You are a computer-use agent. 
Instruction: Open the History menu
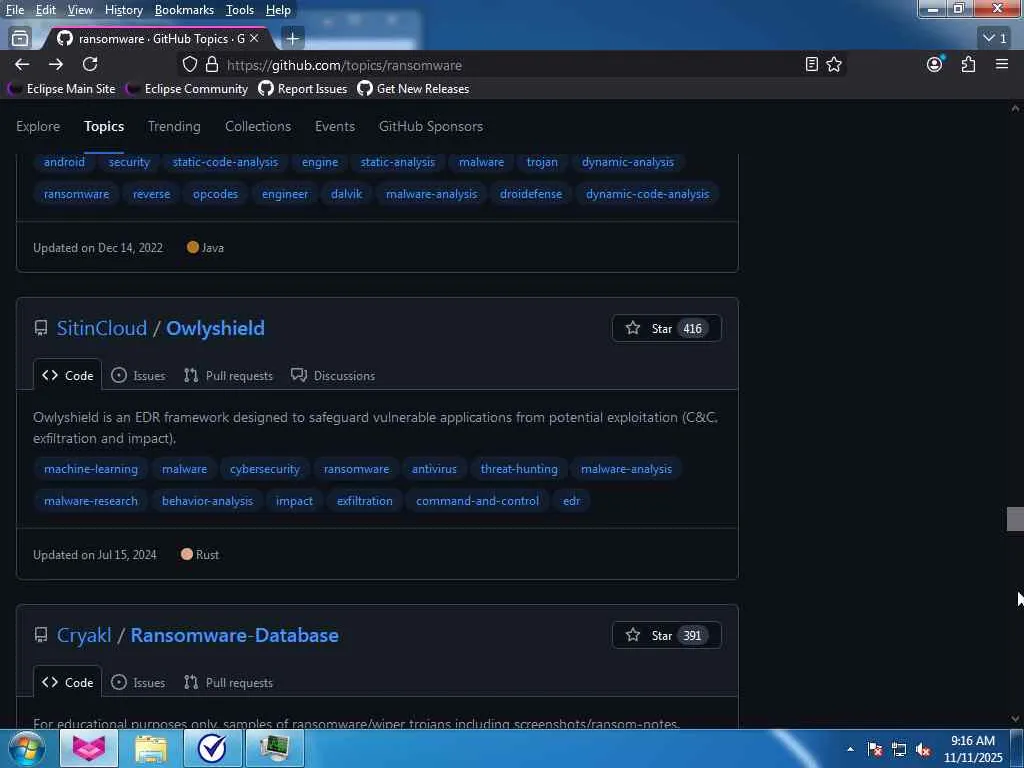click(x=123, y=10)
